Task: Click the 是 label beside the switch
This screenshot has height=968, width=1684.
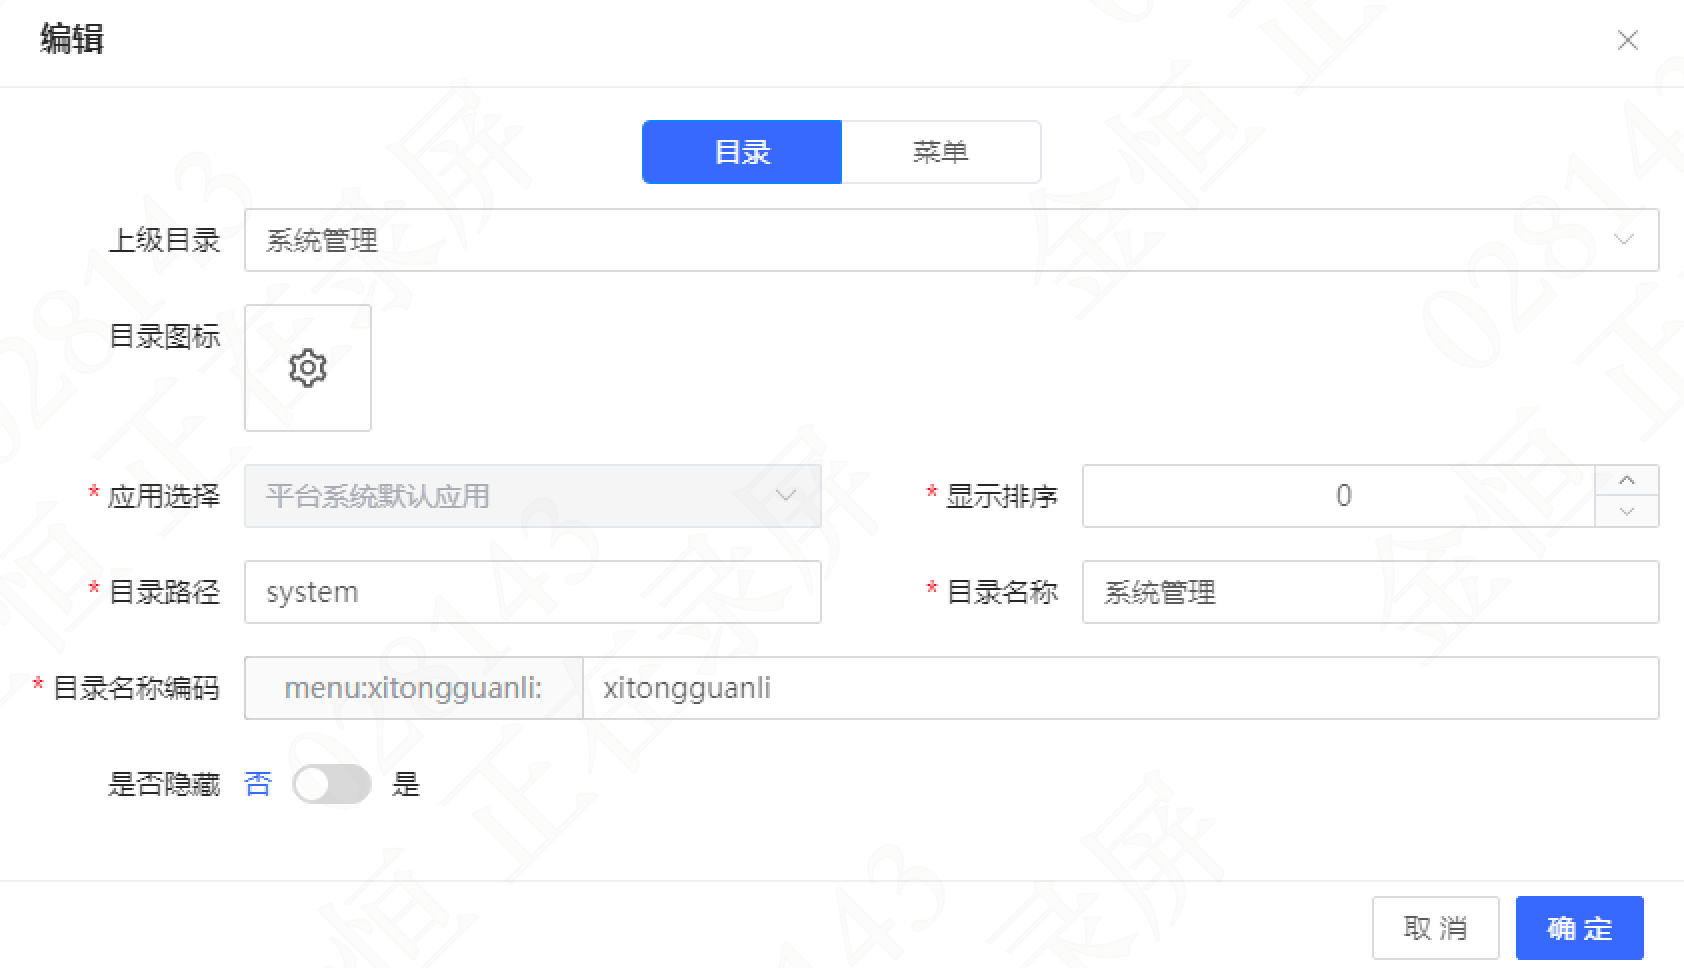Action: tap(406, 784)
